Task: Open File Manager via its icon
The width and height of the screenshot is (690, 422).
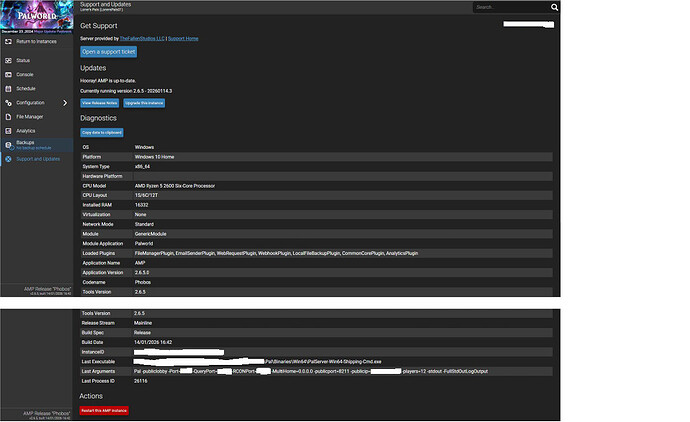Action: point(8,116)
